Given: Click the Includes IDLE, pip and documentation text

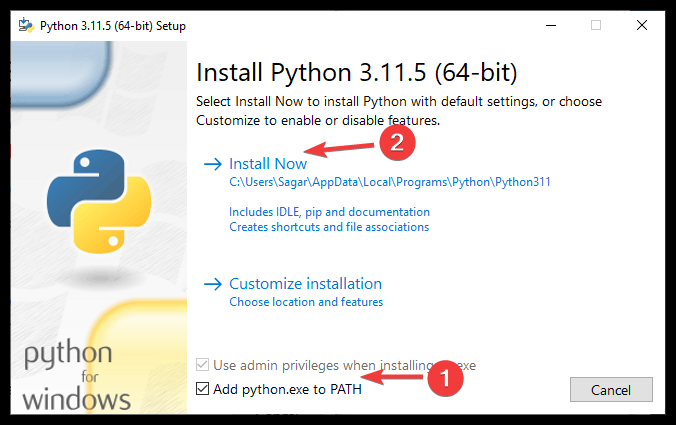Looking at the screenshot, I should [329, 212].
